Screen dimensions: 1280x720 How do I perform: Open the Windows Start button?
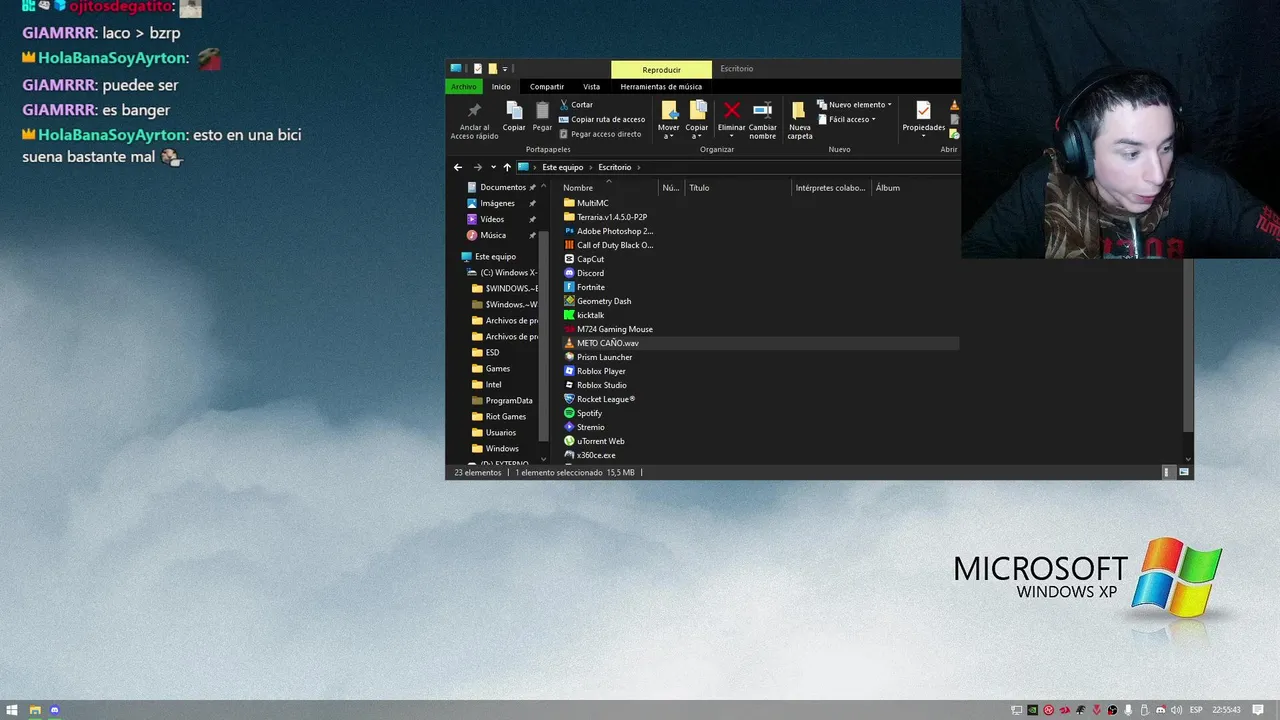12,710
